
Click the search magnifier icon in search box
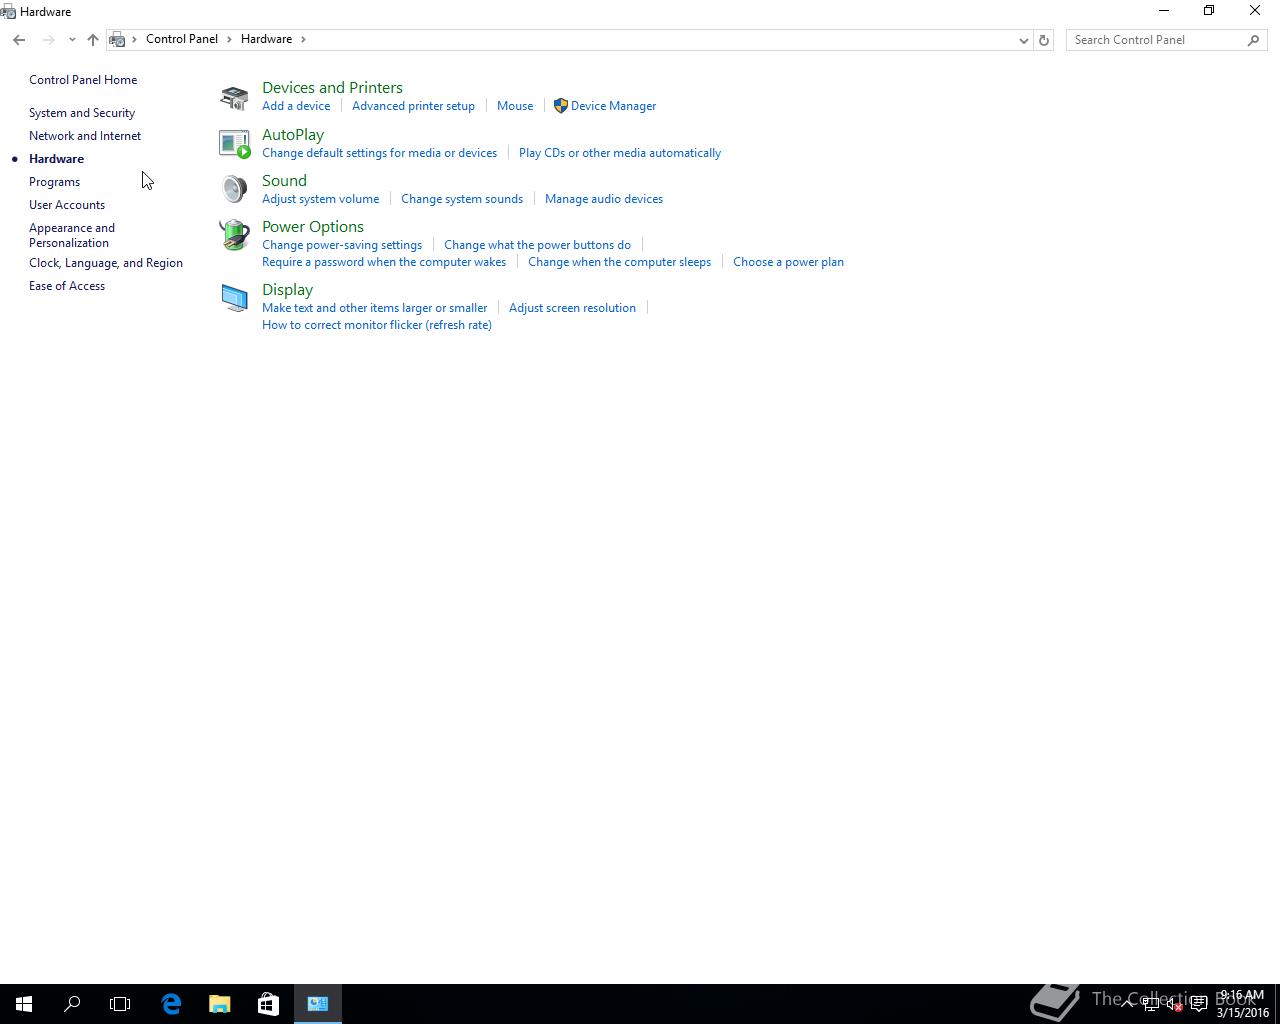tap(1253, 40)
